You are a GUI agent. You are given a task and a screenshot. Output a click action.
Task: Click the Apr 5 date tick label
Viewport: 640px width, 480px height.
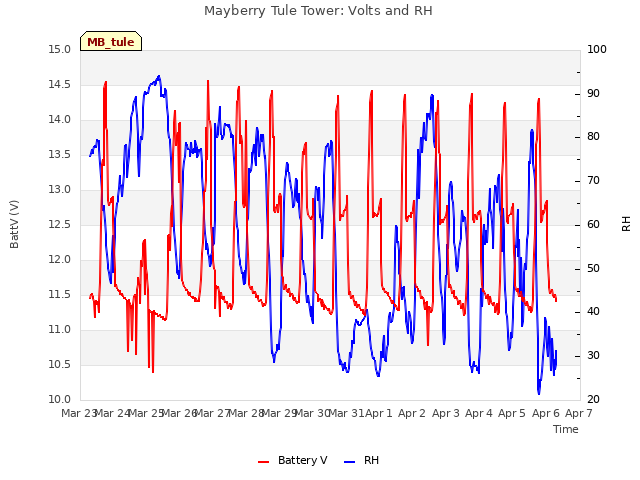512,414
